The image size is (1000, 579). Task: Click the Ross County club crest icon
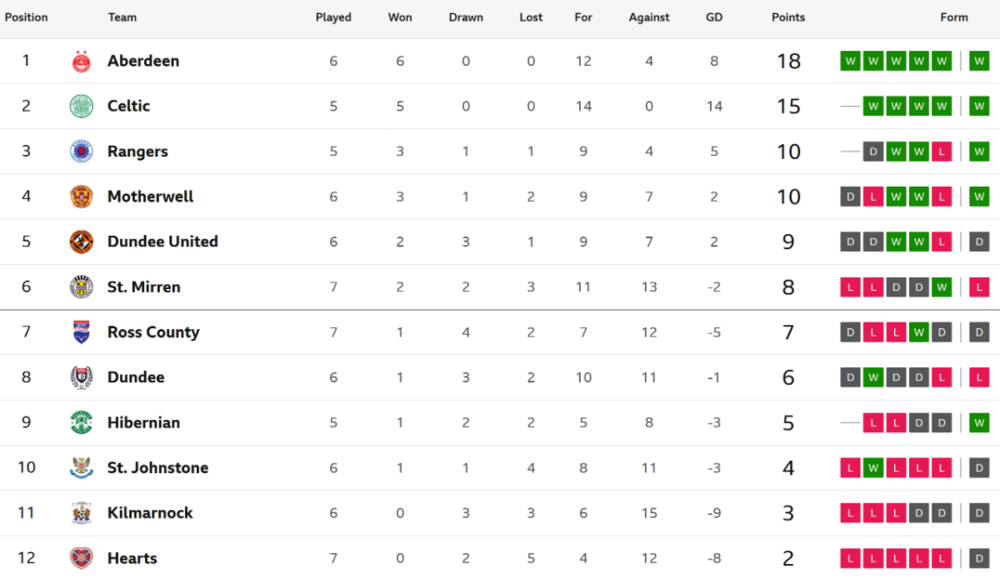[81, 332]
